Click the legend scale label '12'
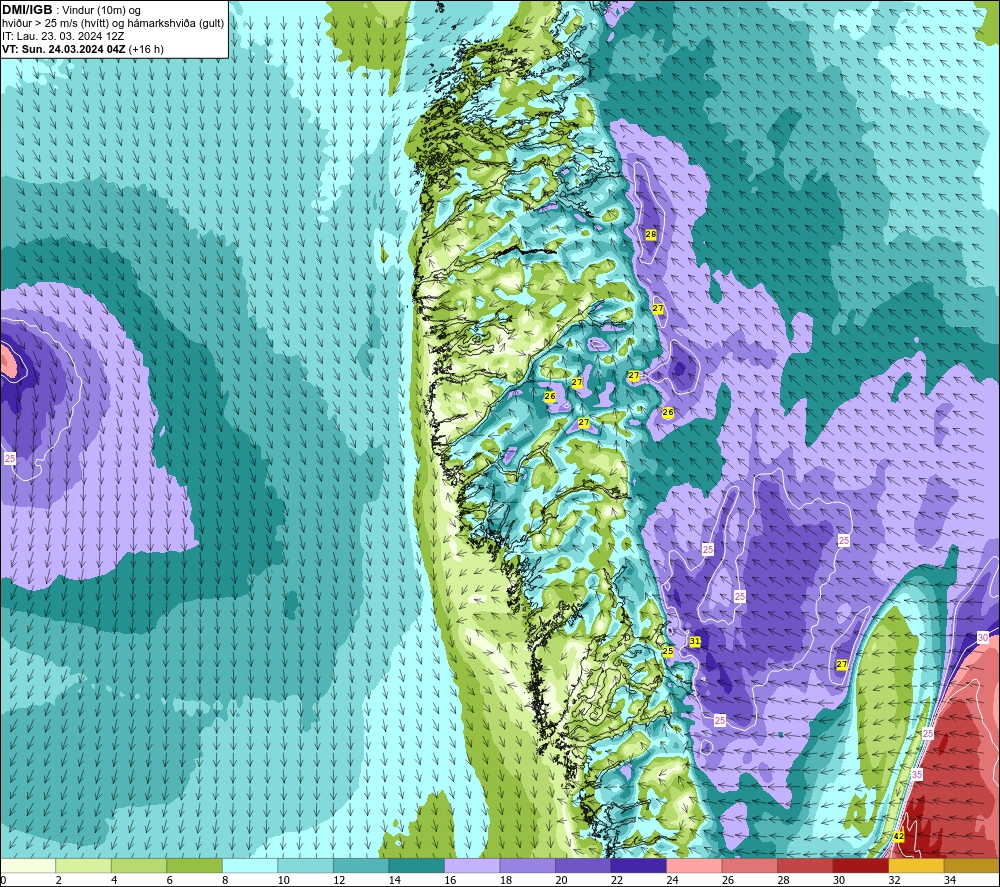The height and width of the screenshot is (887, 1000). pyautogui.click(x=339, y=881)
